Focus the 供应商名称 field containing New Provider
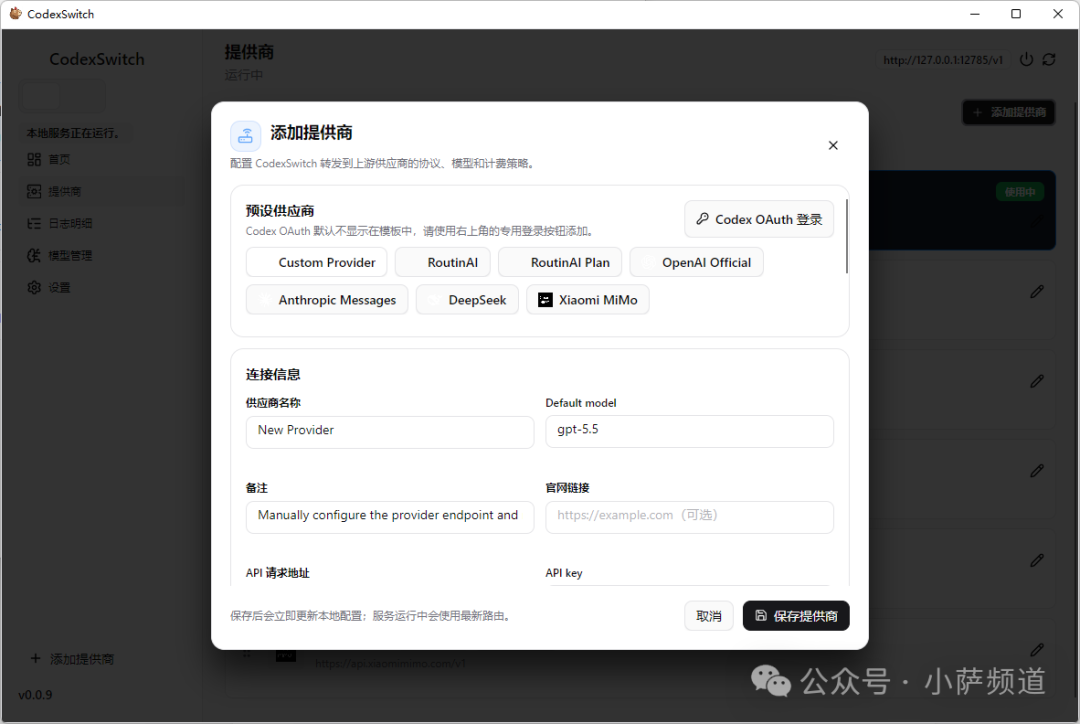 tap(390, 432)
